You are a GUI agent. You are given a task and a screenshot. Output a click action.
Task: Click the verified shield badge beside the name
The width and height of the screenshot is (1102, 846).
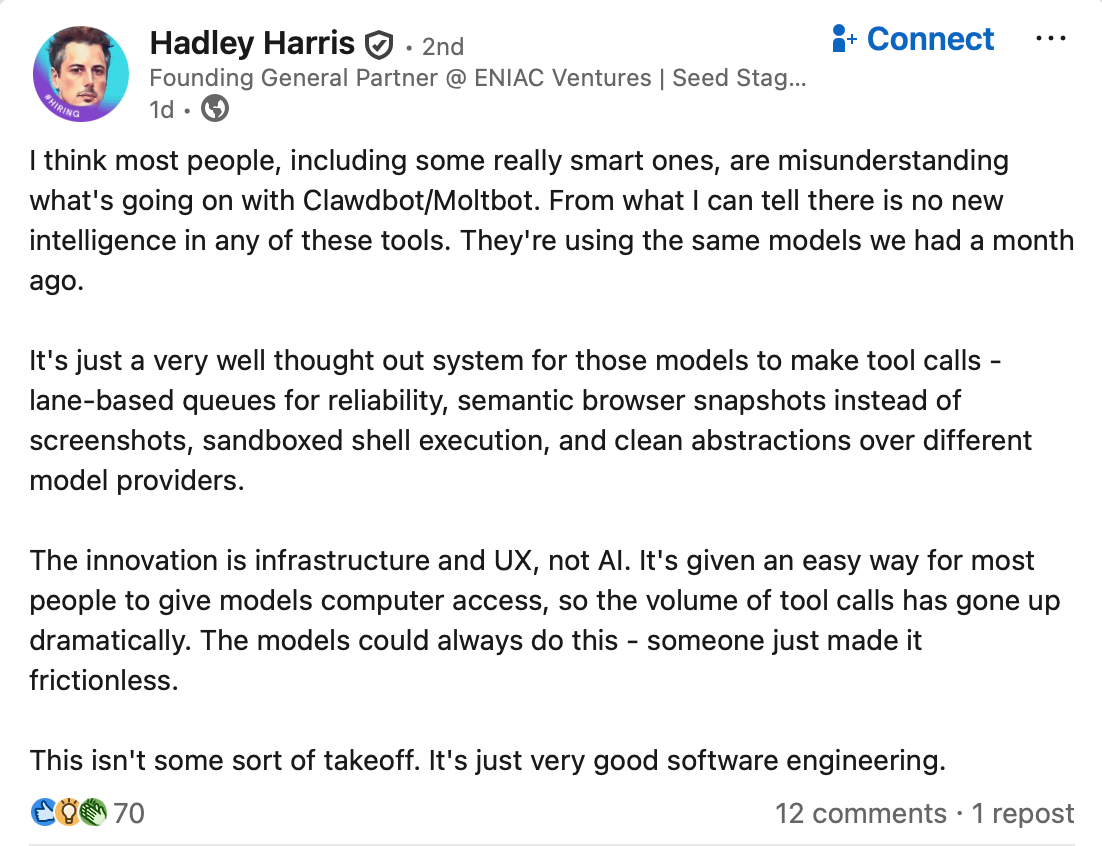(x=378, y=46)
